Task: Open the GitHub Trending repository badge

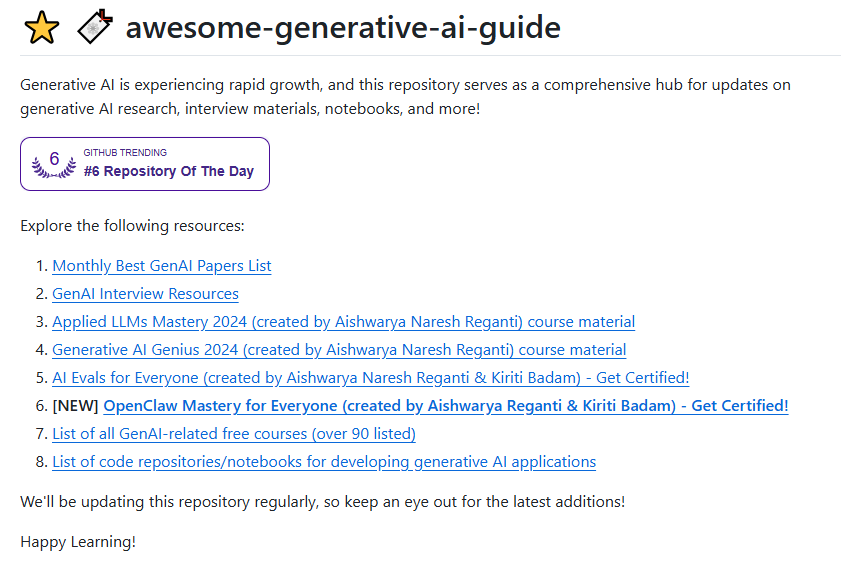Action: point(145,164)
